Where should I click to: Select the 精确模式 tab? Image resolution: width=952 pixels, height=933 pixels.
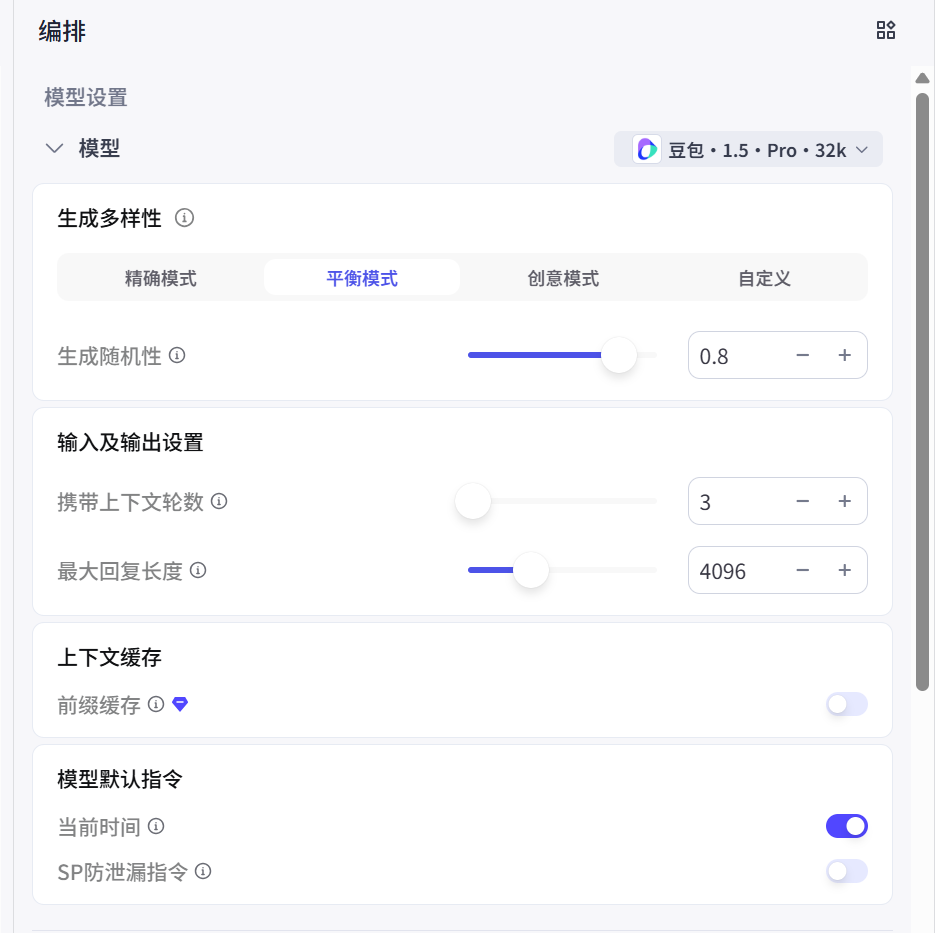click(x=161, y=278)
